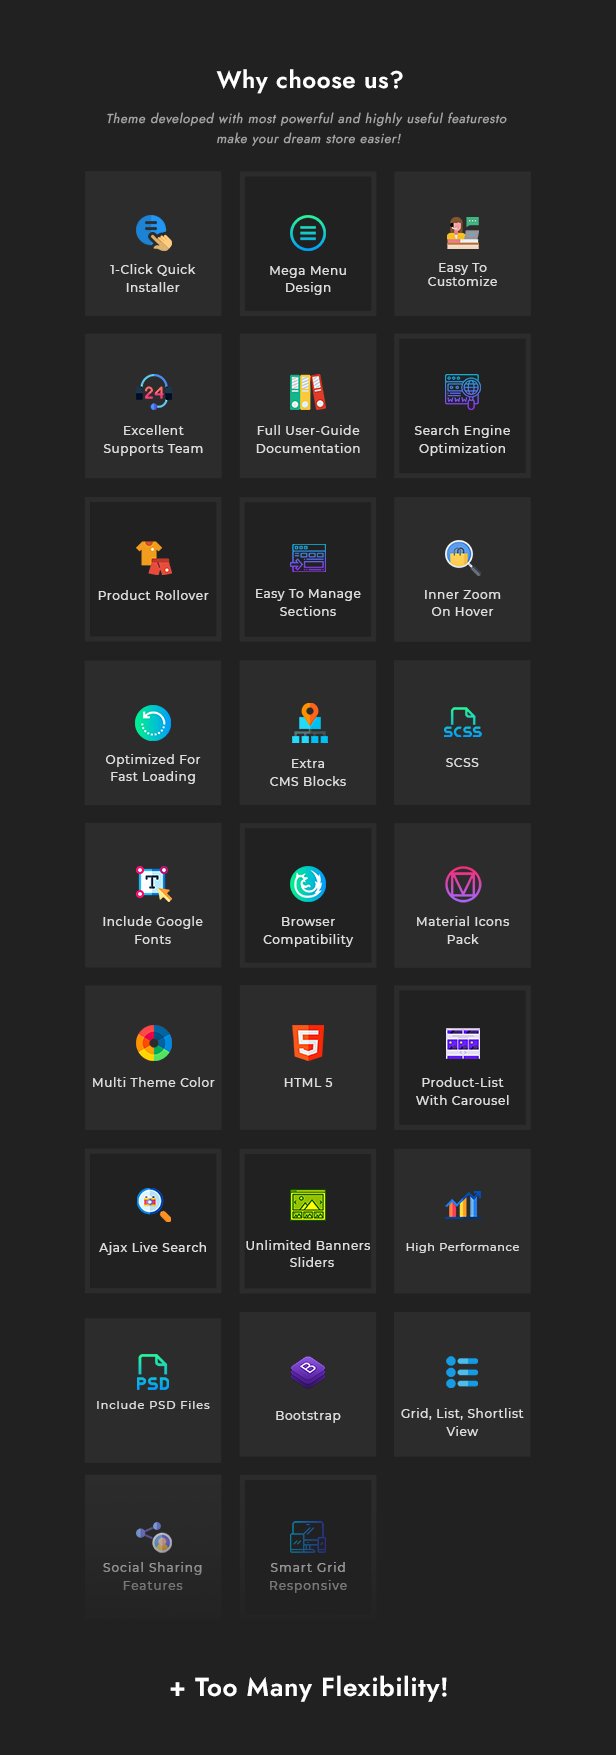Click the Full User-Guide Documentation binders icon
616x1755 pixels.
(308, 393)
